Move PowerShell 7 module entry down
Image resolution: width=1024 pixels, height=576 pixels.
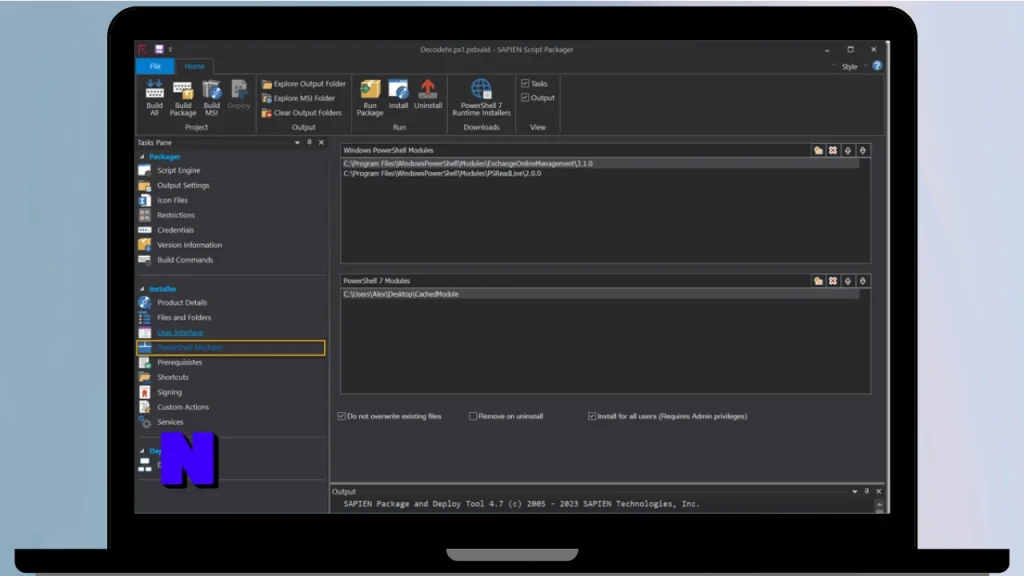point(863,281)
